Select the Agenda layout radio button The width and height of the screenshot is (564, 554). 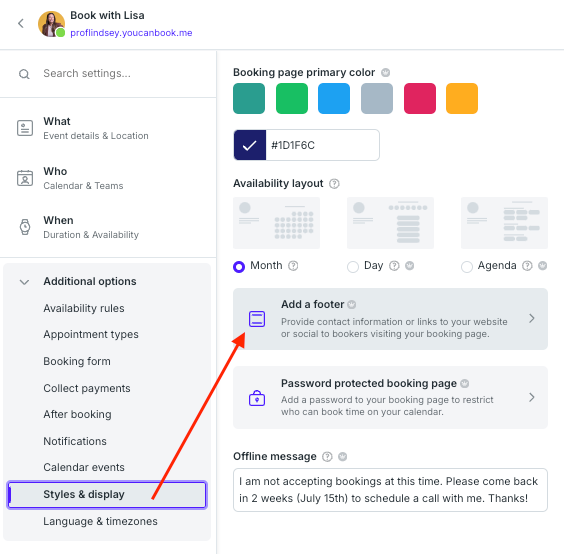coord(467,267)
